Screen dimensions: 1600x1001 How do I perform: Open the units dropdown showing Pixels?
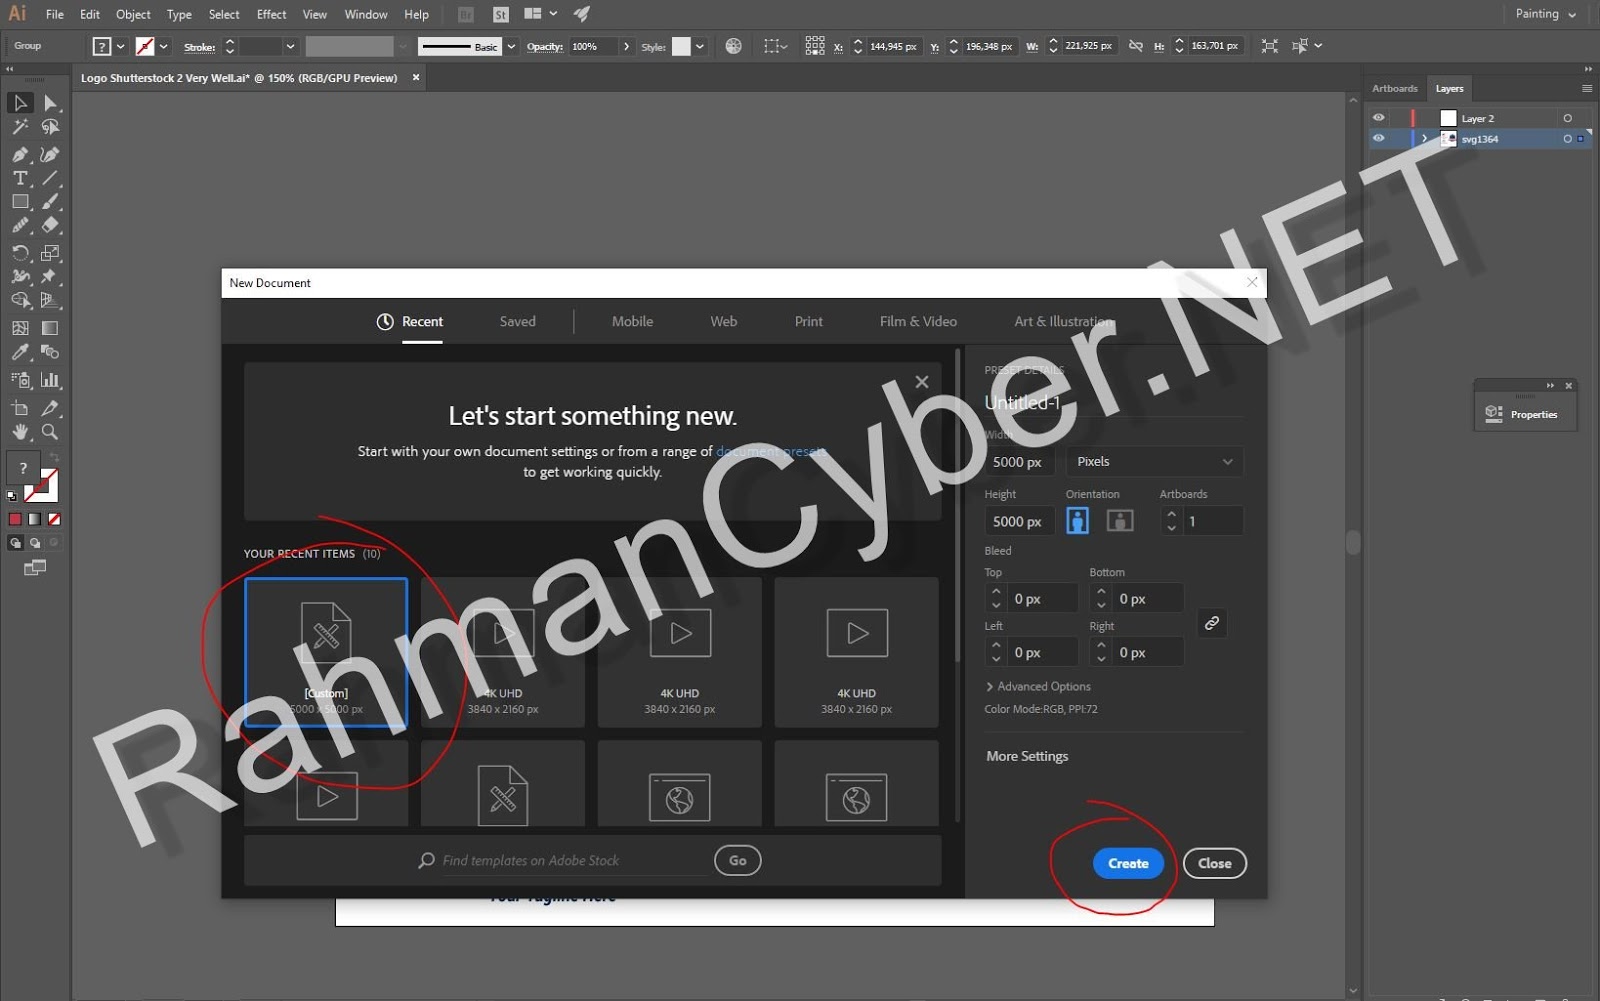pyautogui.click(x=1153, y=461)
